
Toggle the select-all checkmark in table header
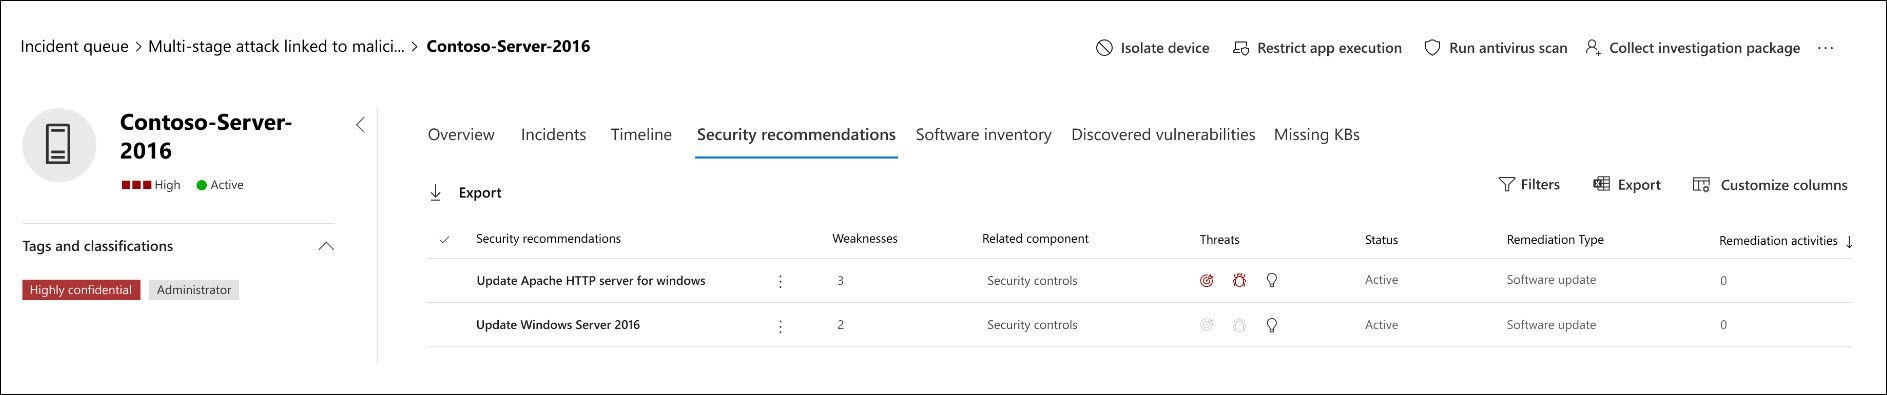coord(444,239)
